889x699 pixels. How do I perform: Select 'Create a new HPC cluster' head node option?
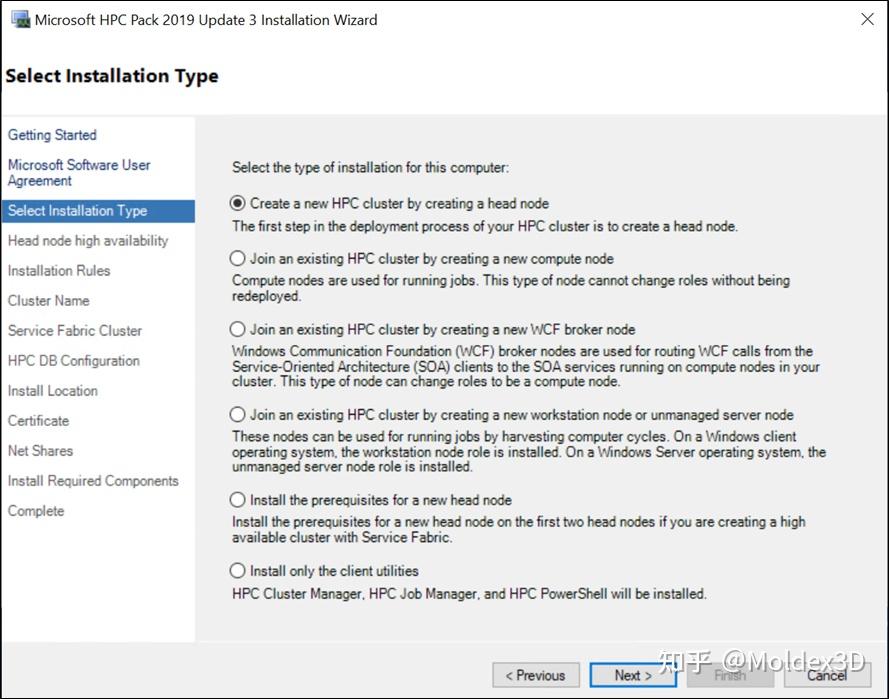click(x=238, y=203)
